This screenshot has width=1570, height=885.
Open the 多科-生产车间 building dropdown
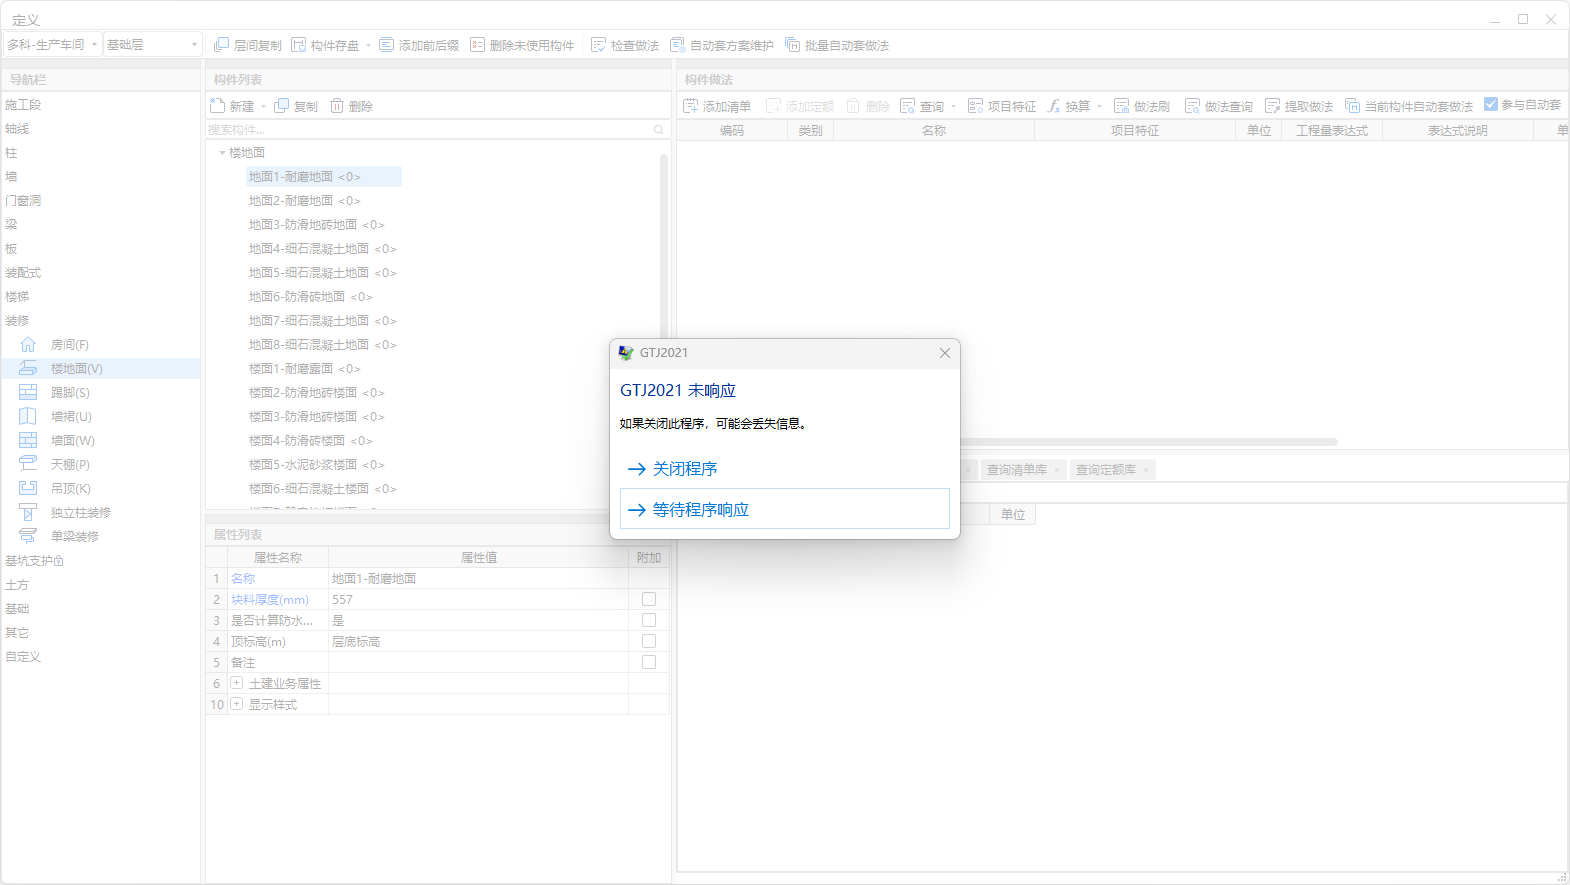point(52,45)
